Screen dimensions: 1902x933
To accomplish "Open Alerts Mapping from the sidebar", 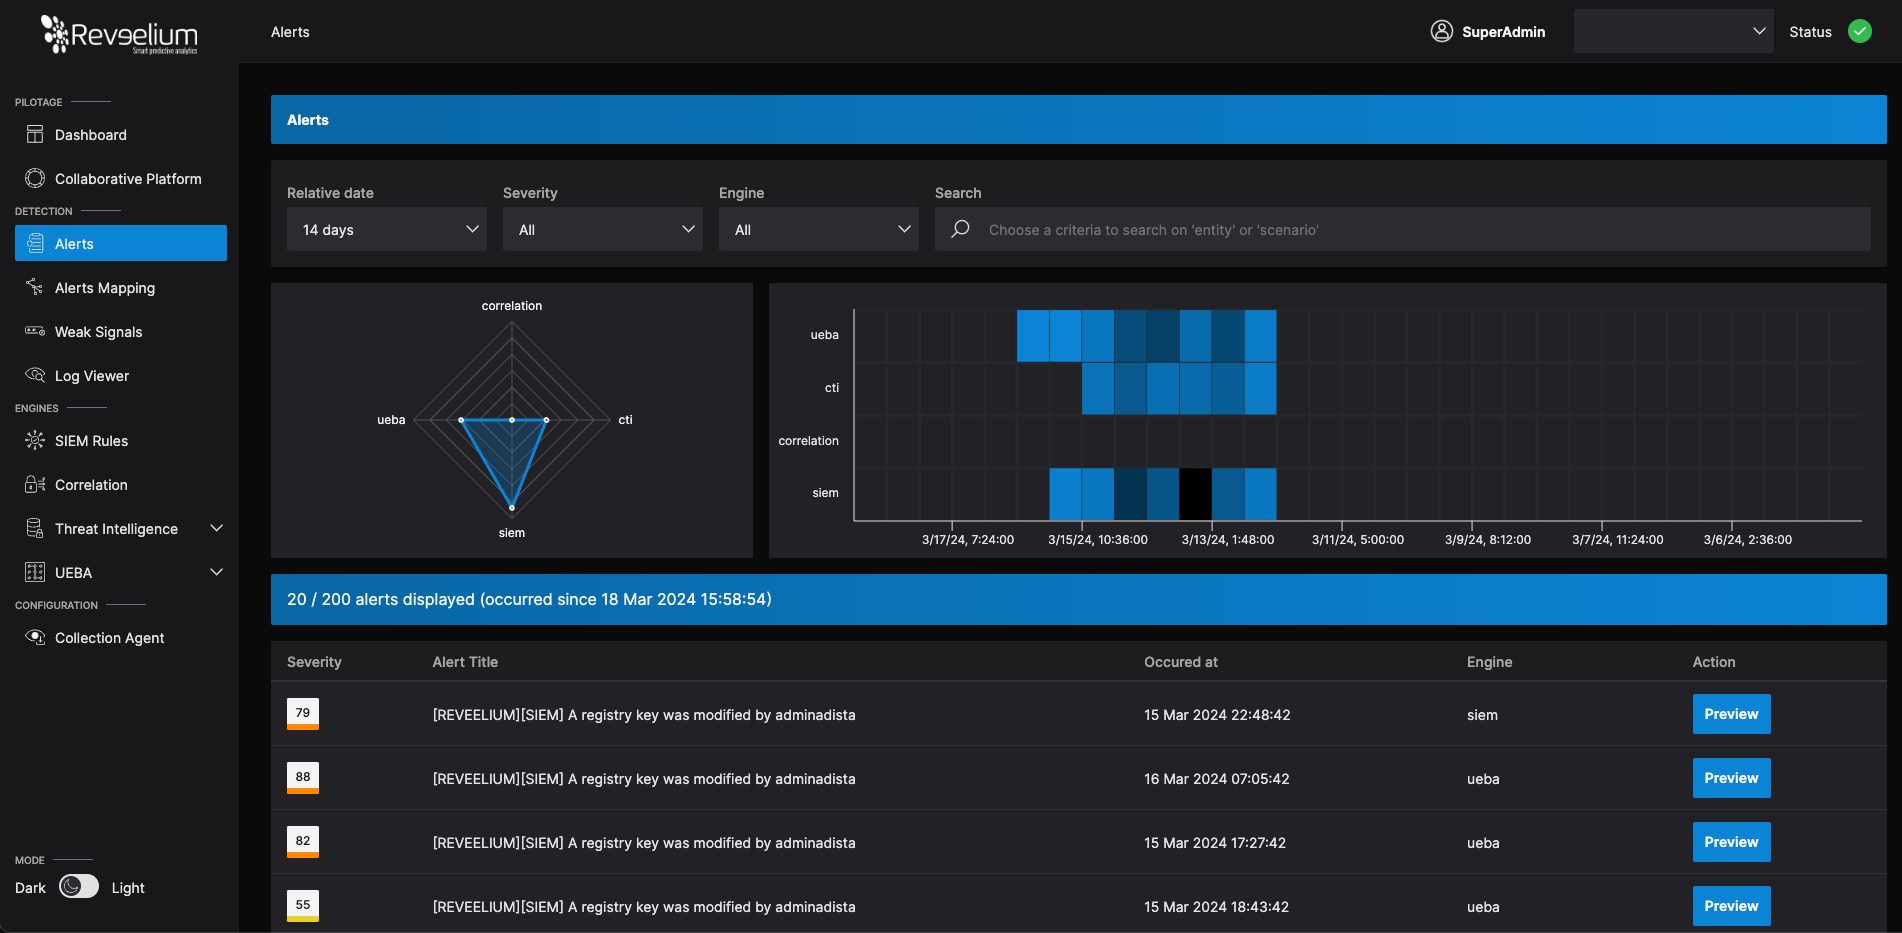I will (104, 287).
